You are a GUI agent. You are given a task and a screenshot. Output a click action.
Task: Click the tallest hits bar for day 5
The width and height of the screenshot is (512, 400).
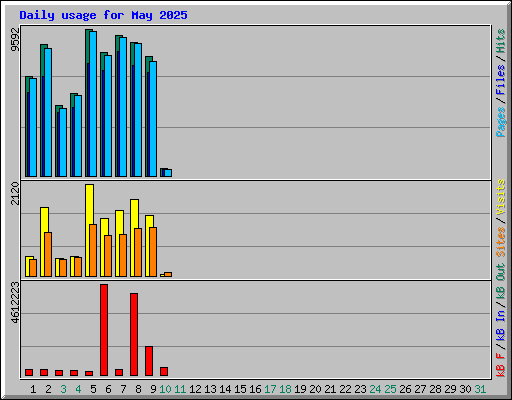87,103
